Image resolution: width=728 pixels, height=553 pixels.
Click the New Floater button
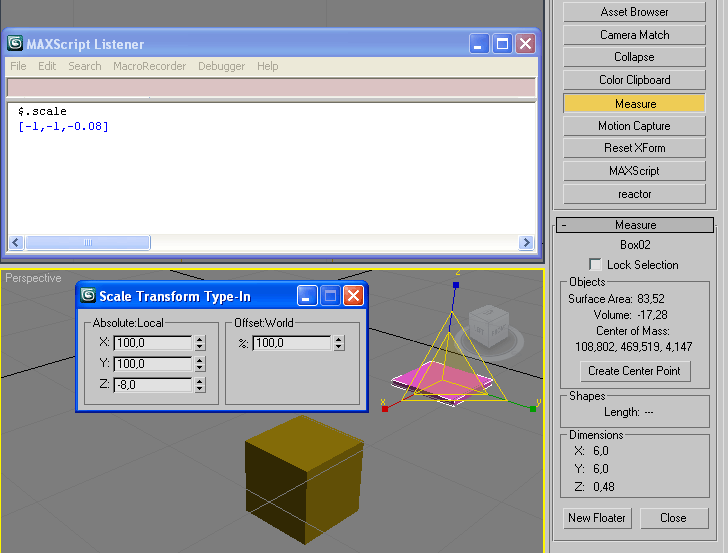tap(597, 518)
